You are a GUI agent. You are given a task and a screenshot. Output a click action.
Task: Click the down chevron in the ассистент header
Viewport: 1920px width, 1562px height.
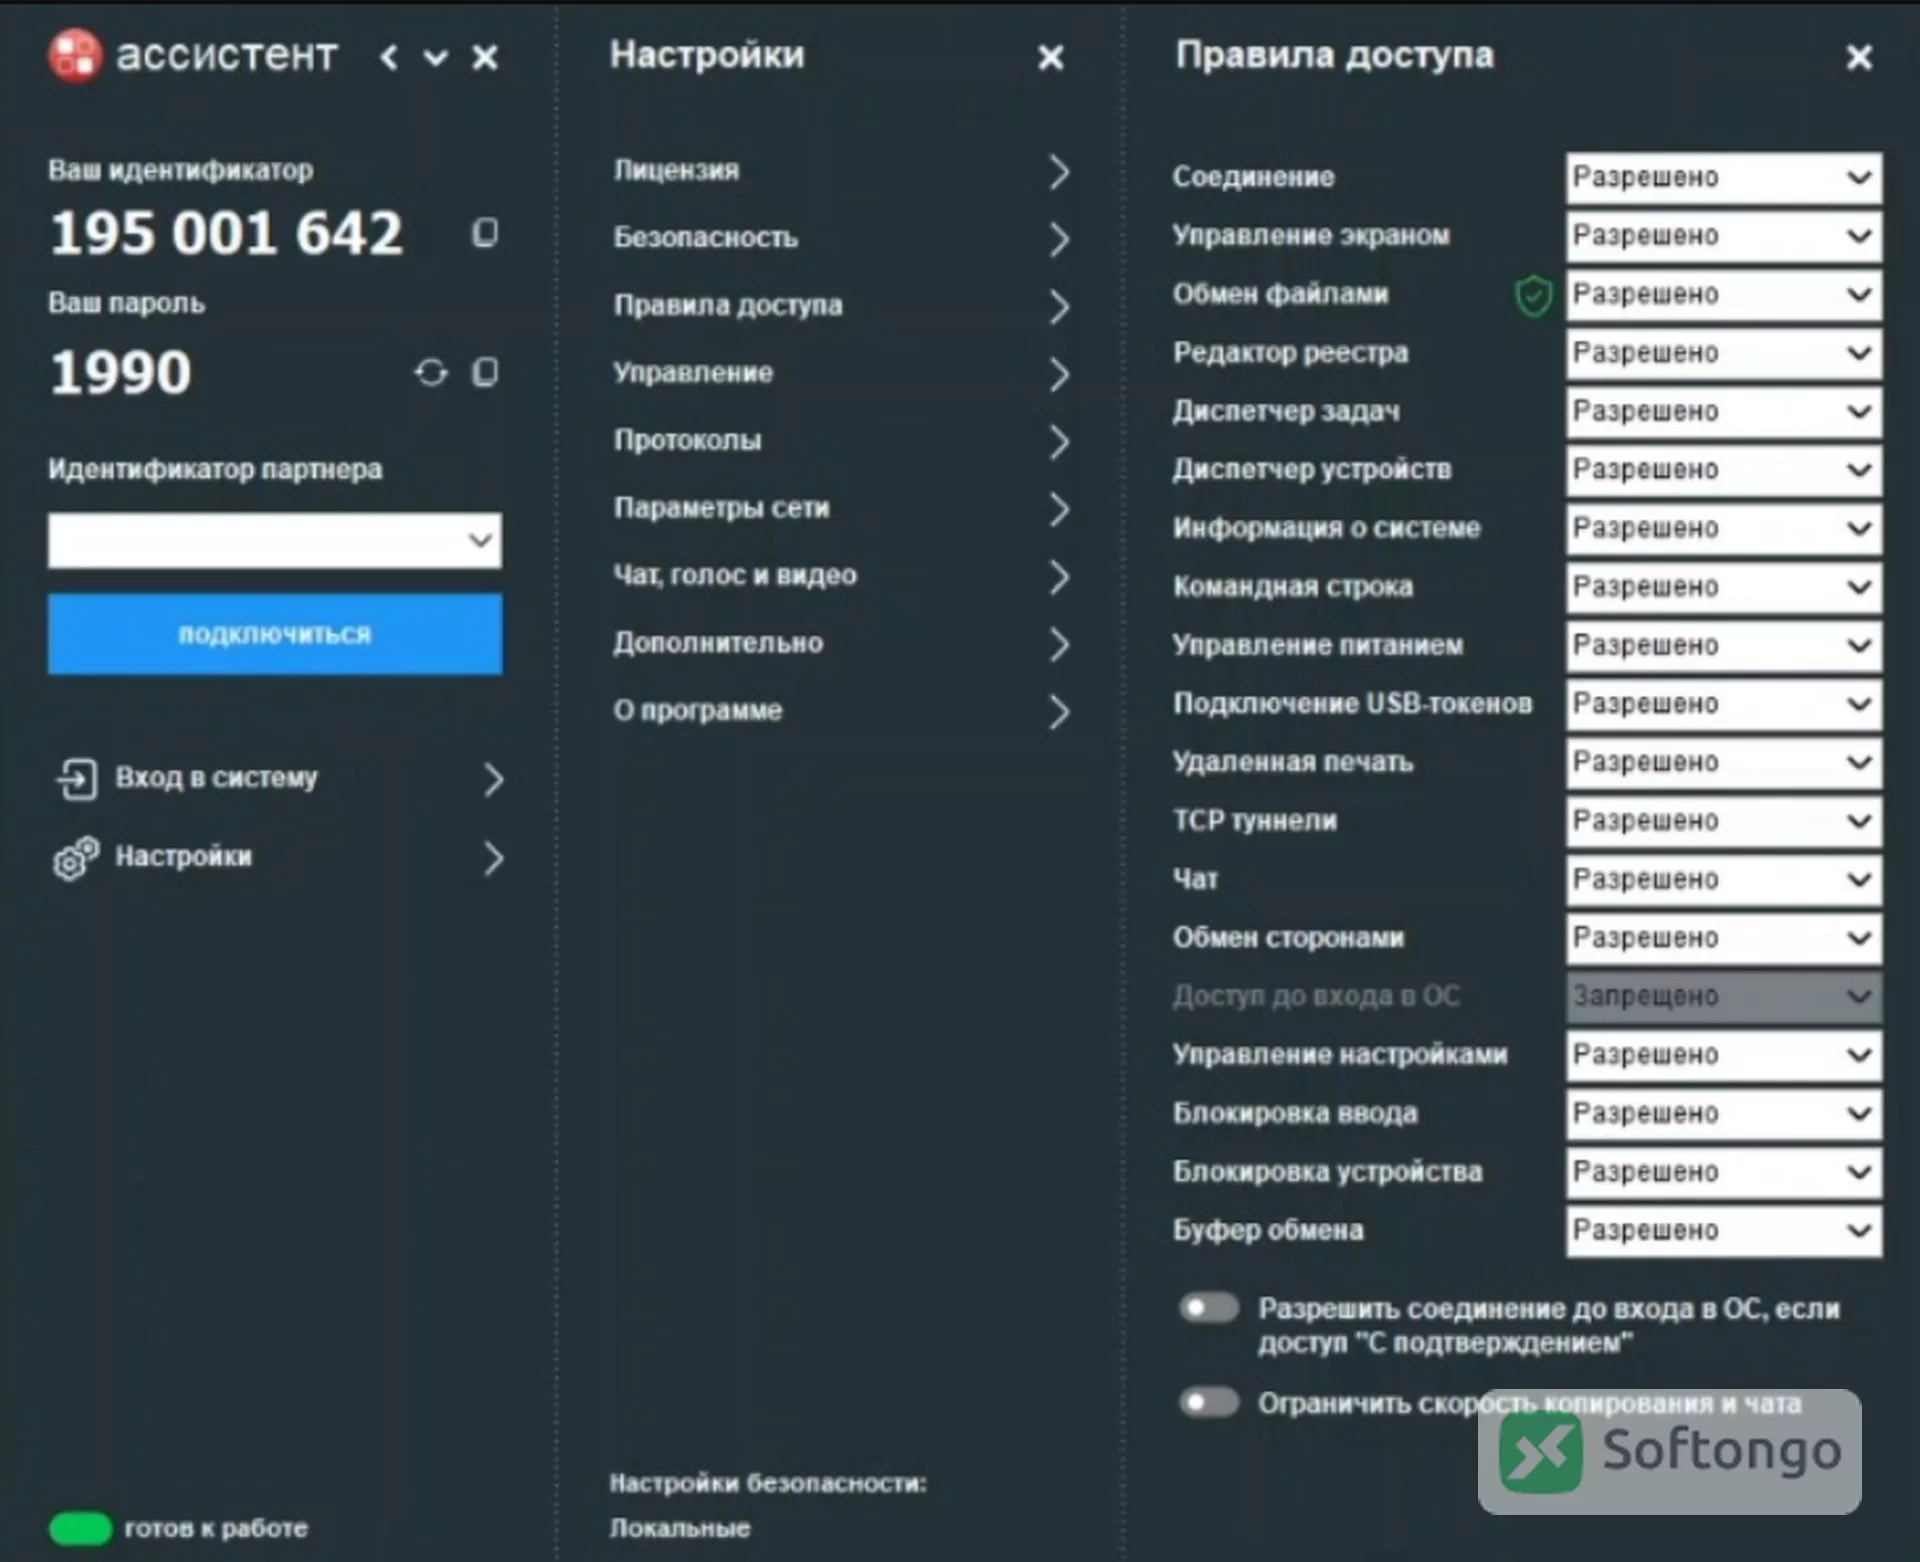(435, 58)
